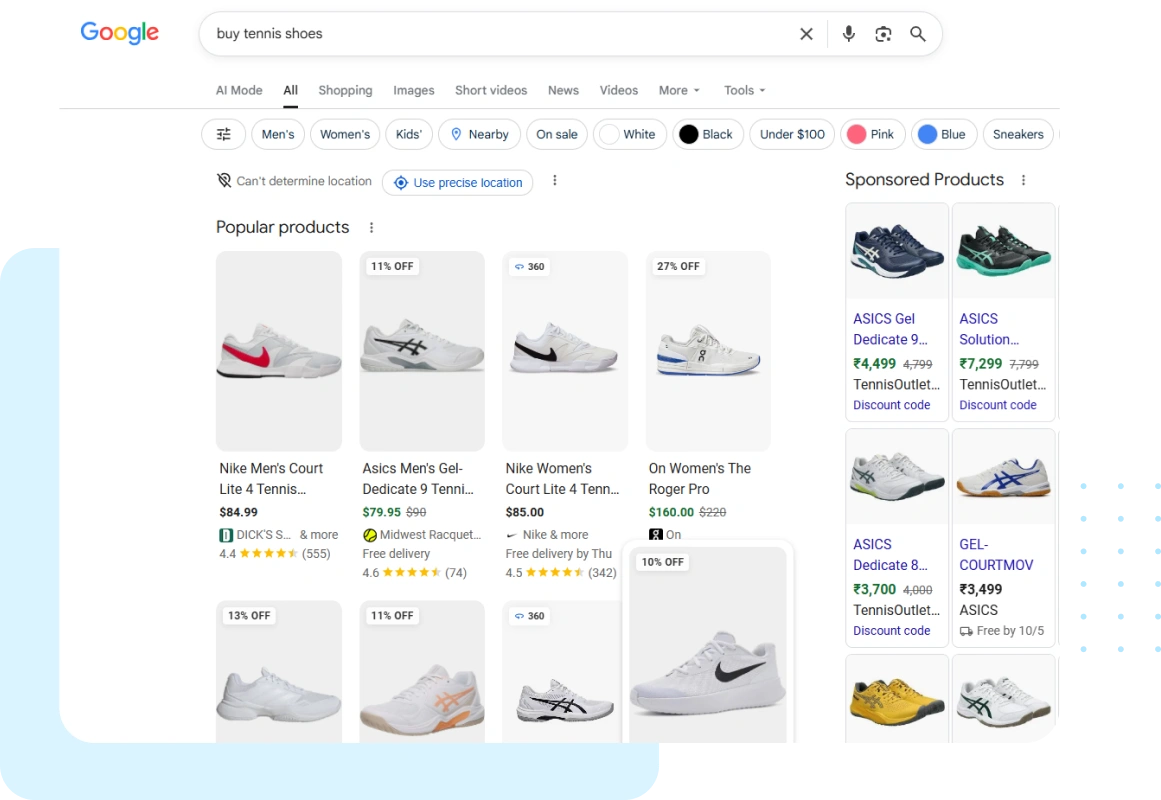Open sponsored ASICS Dedicate 8 link

[x=890, y=555]
